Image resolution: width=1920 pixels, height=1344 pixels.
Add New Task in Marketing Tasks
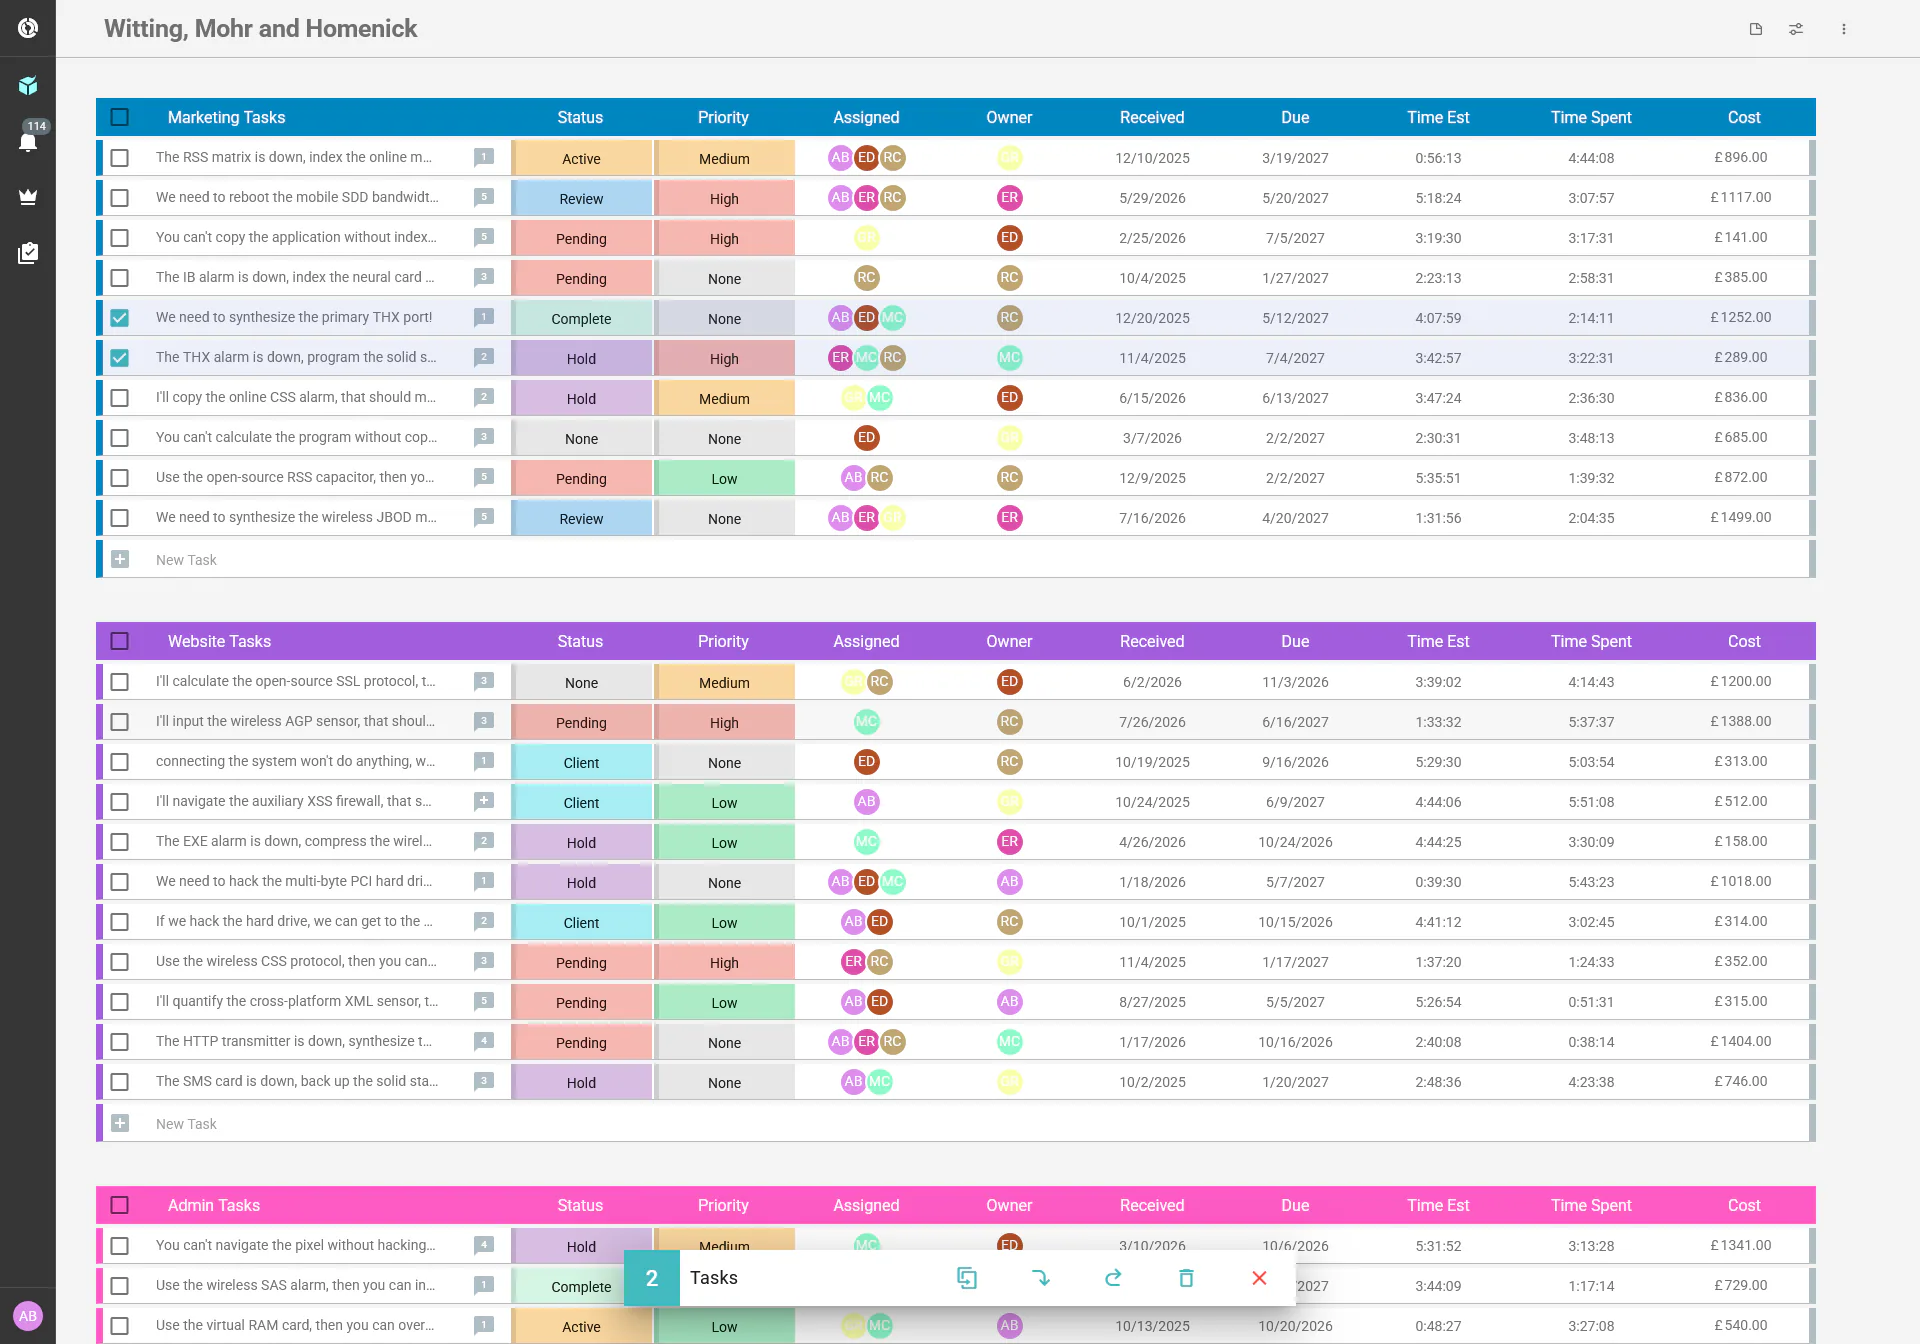[x=186, y=560]
